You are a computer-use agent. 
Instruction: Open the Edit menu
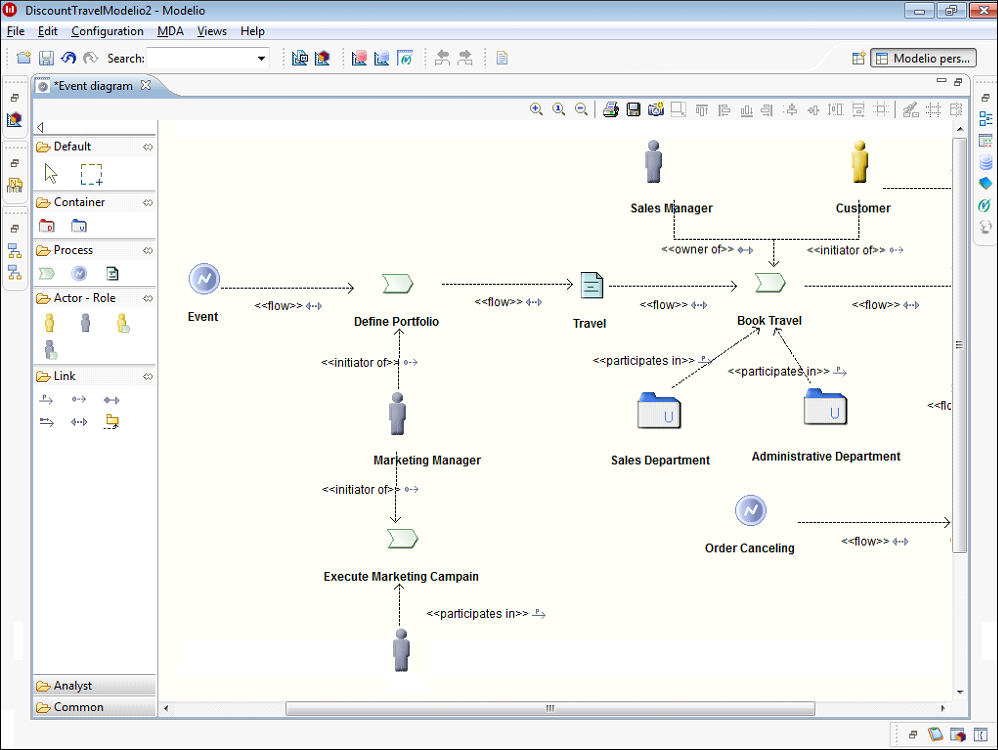tap(48, 31)
